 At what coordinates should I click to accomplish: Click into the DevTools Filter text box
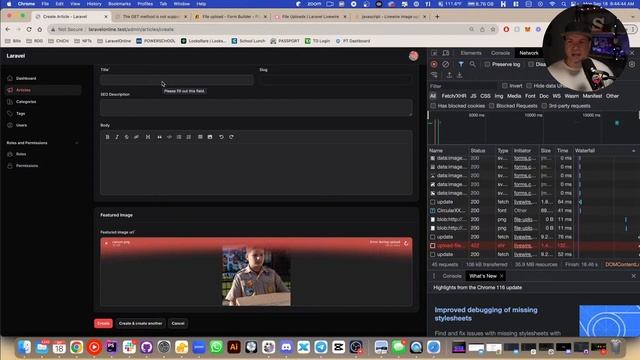[x=463, y=86]
